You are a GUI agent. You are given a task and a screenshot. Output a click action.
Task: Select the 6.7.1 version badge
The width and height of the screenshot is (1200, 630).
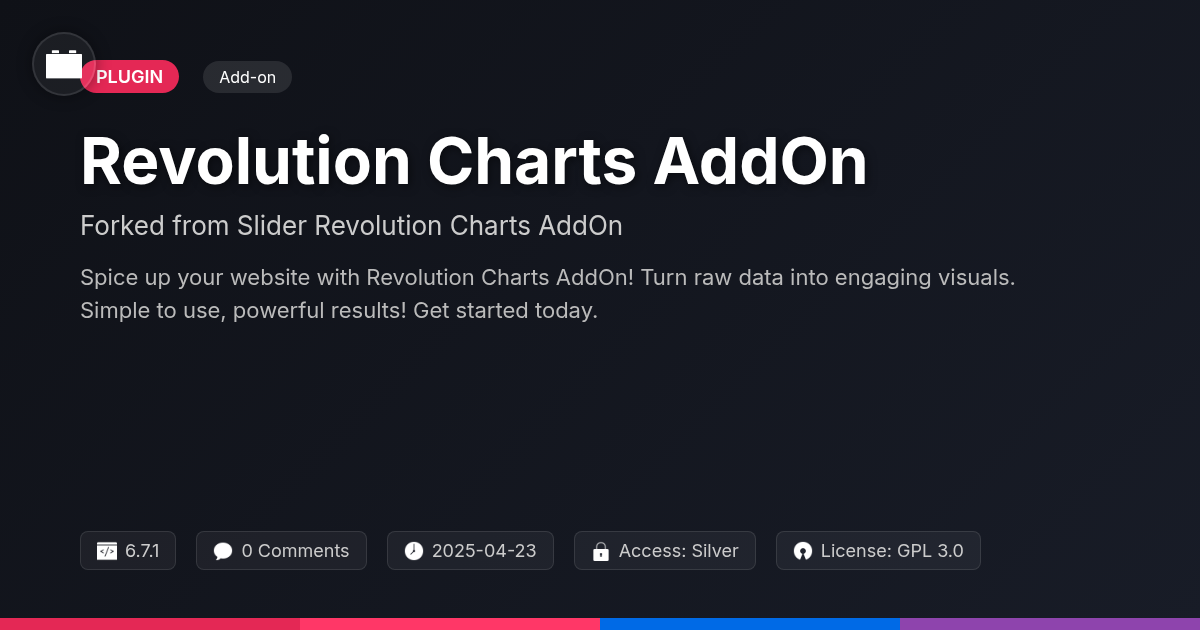[128, 551]
